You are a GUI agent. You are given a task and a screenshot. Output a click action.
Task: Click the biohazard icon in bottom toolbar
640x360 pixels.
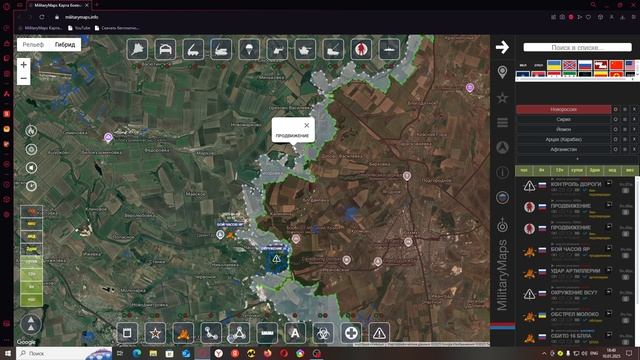point(323,333)
